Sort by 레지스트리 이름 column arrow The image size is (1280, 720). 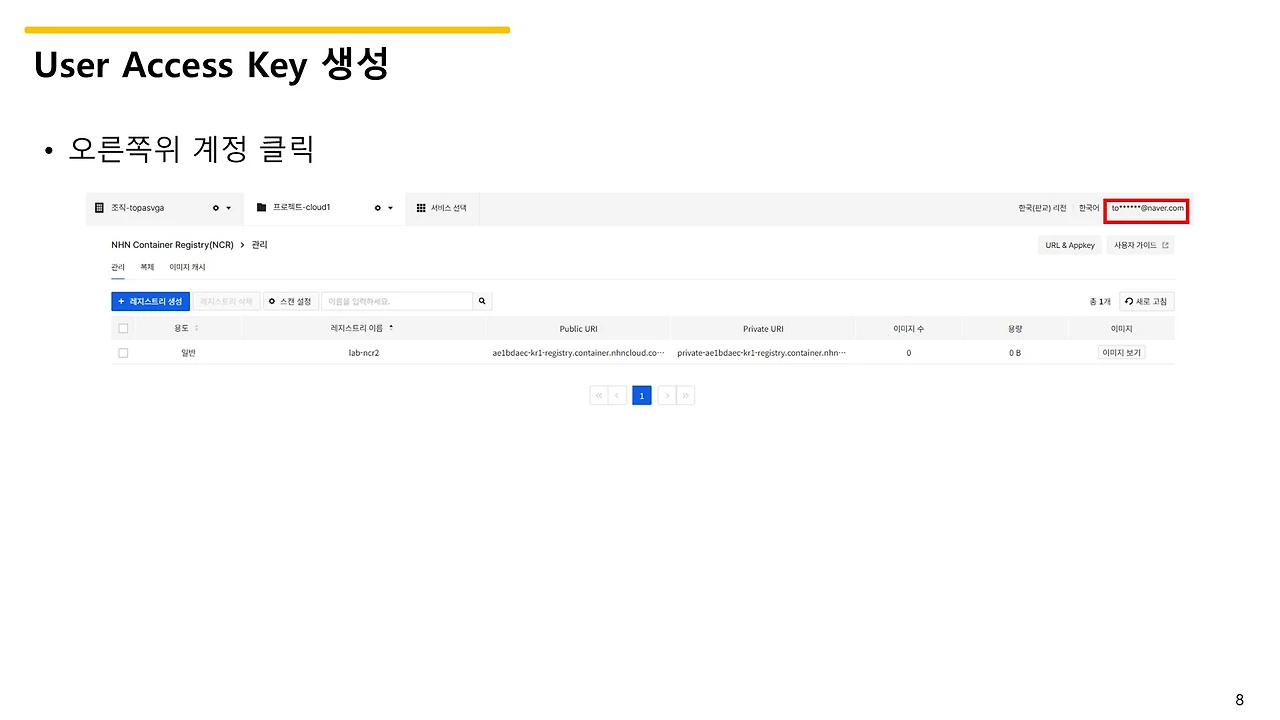pos(391,327)
